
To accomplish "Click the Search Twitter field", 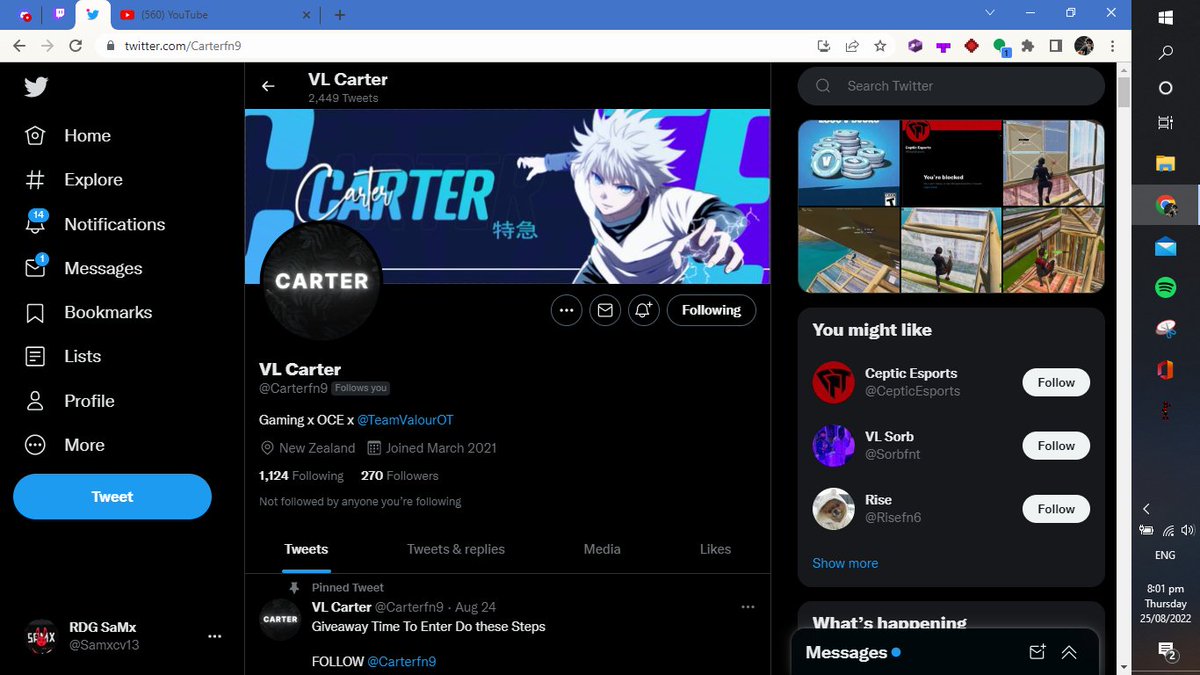I will (951, 86).
